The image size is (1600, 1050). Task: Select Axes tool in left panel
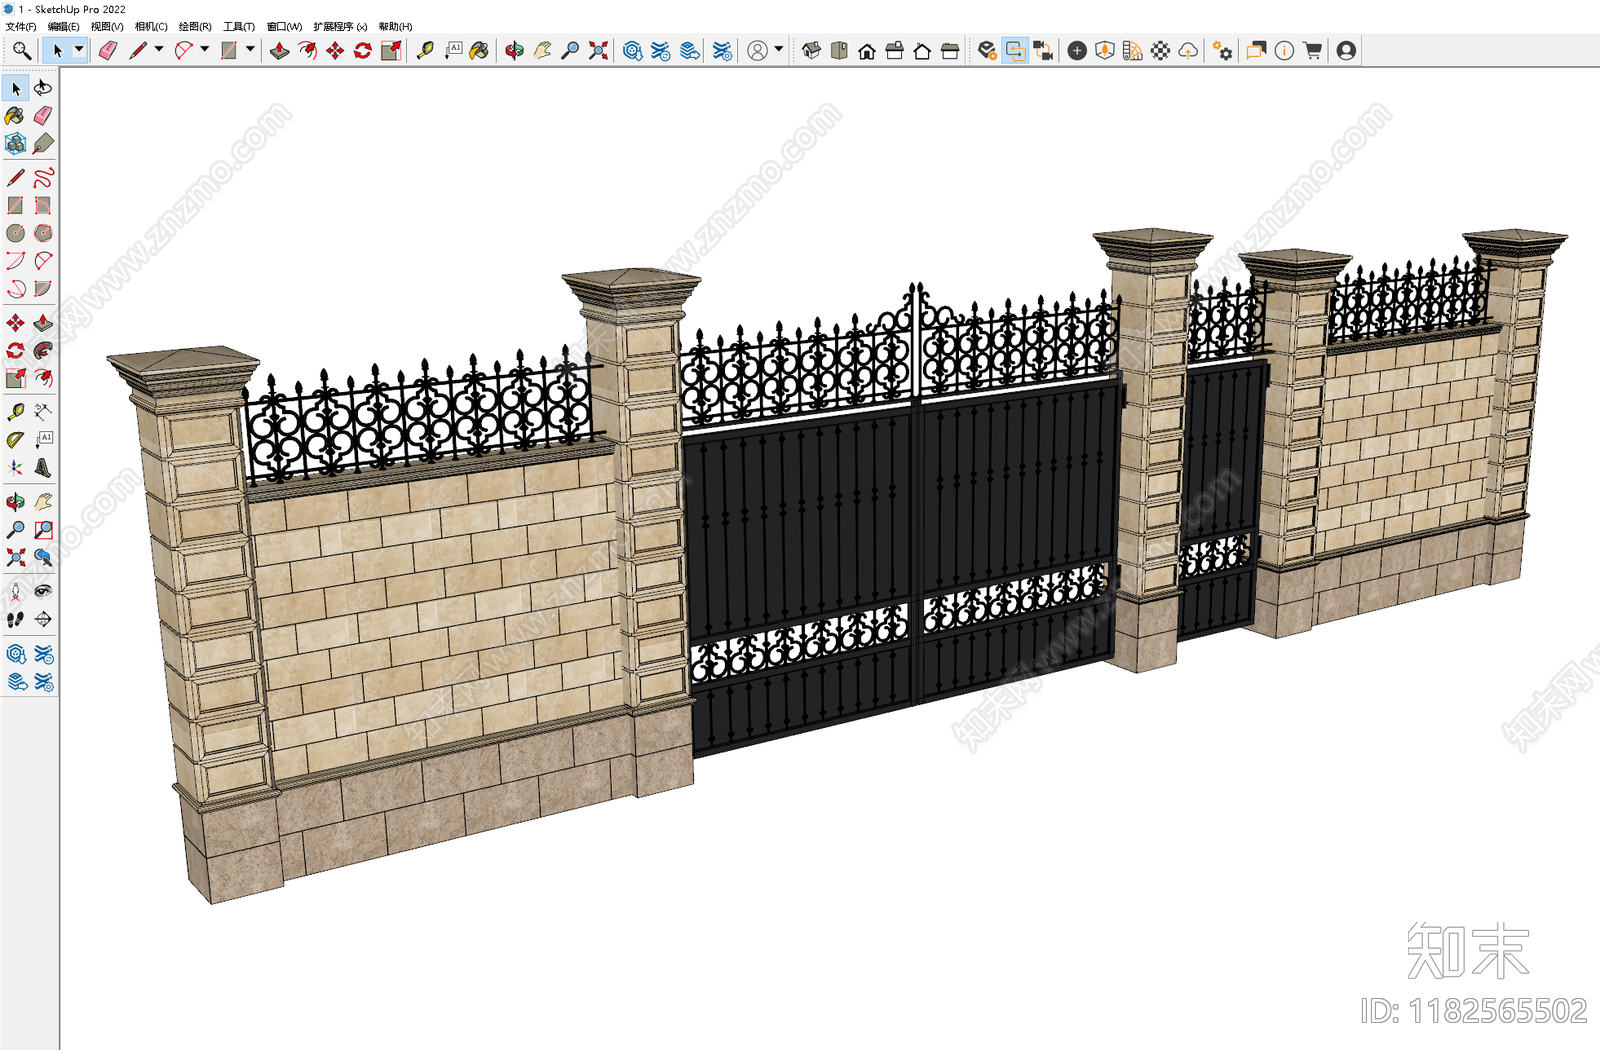coord(15,467)
